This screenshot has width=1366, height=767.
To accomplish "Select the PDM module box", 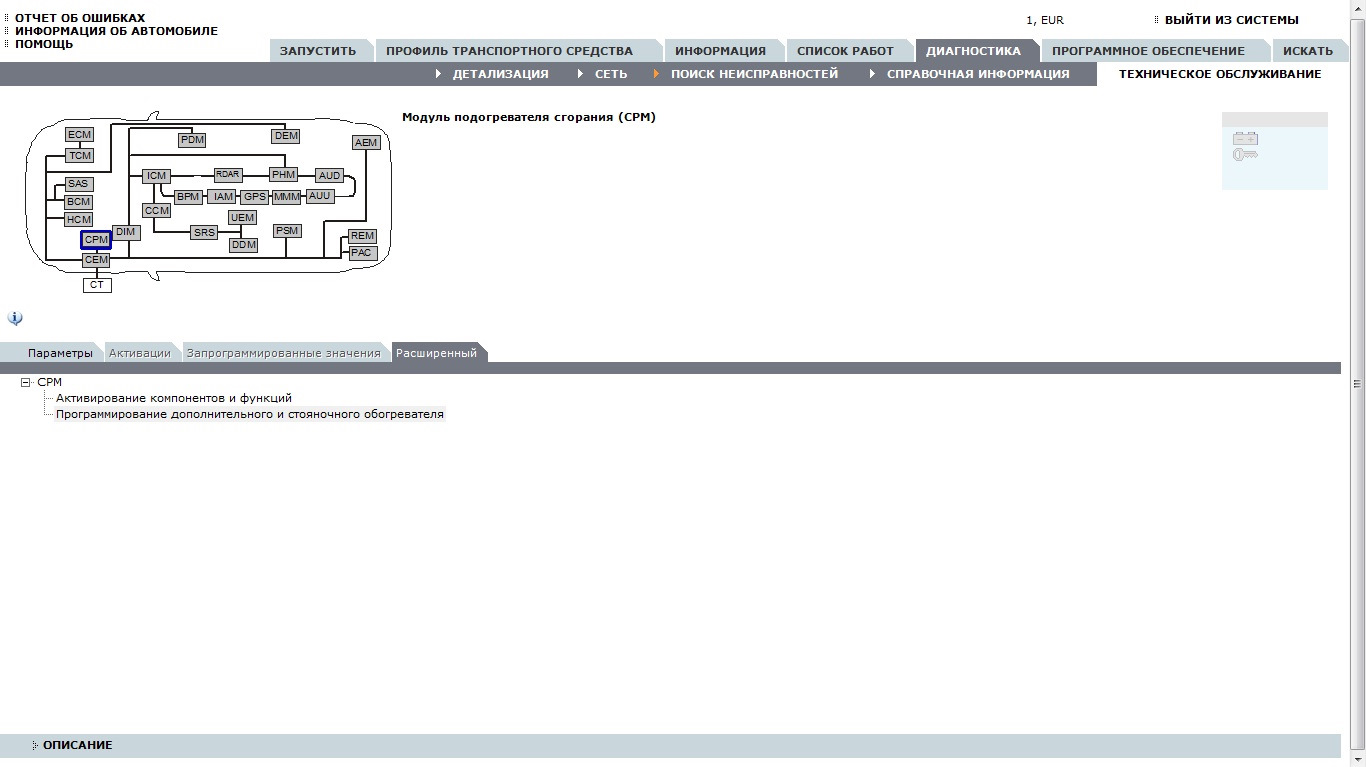I will [x=192, y=140].
